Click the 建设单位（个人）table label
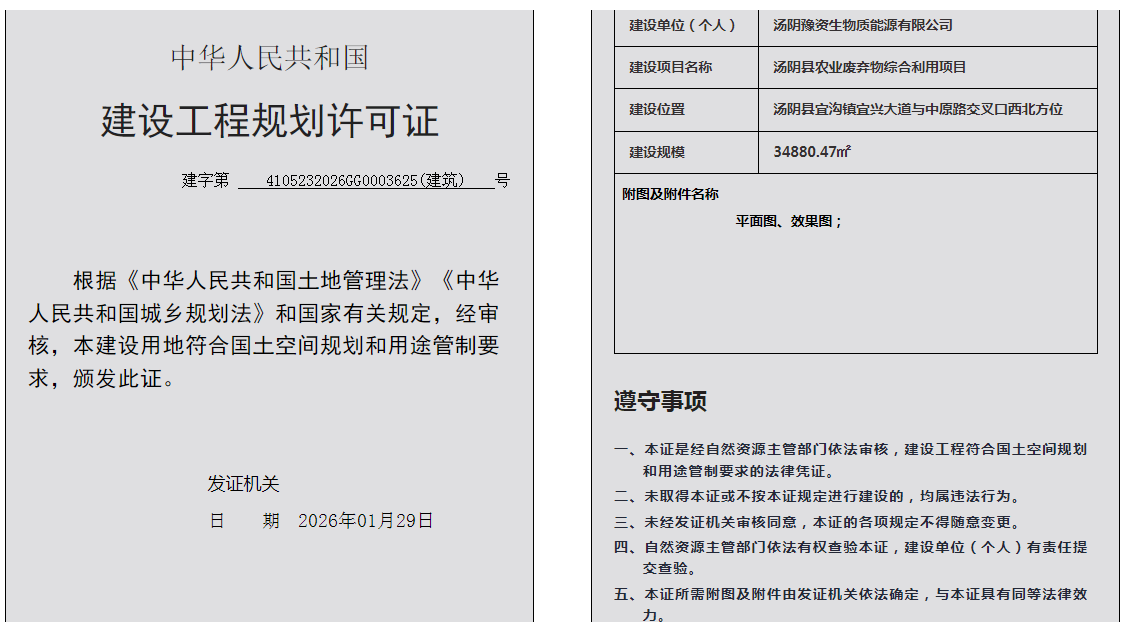Screen dimensions: 1129x631 tap(682, 25)
